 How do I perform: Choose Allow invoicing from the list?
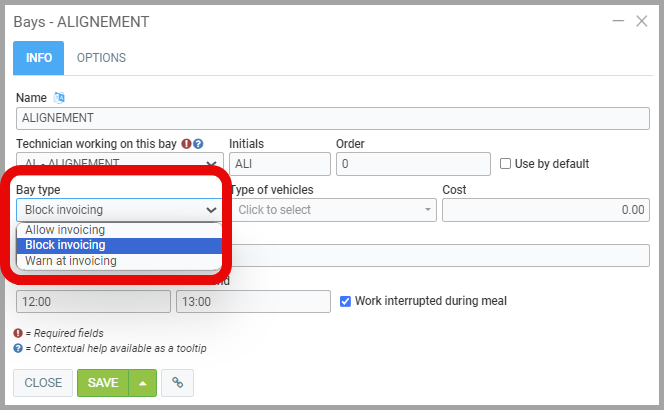point(65,230)
